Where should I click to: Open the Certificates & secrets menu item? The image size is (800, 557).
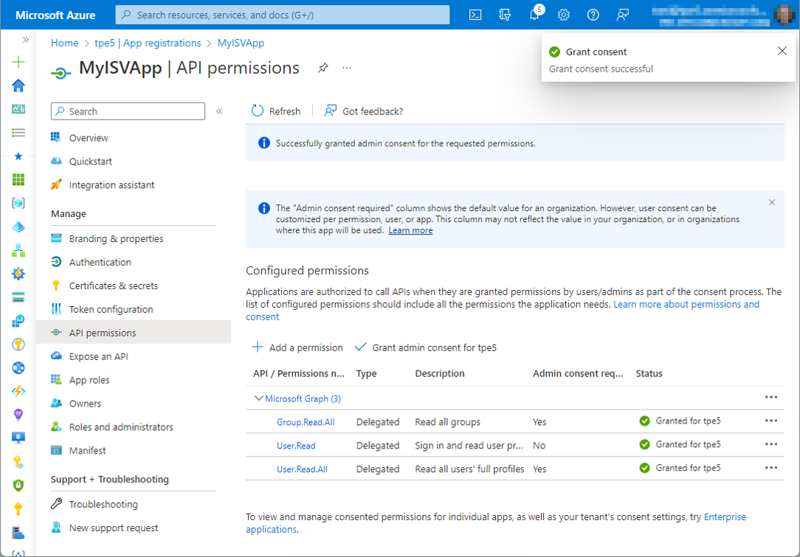tap(113, 286)
